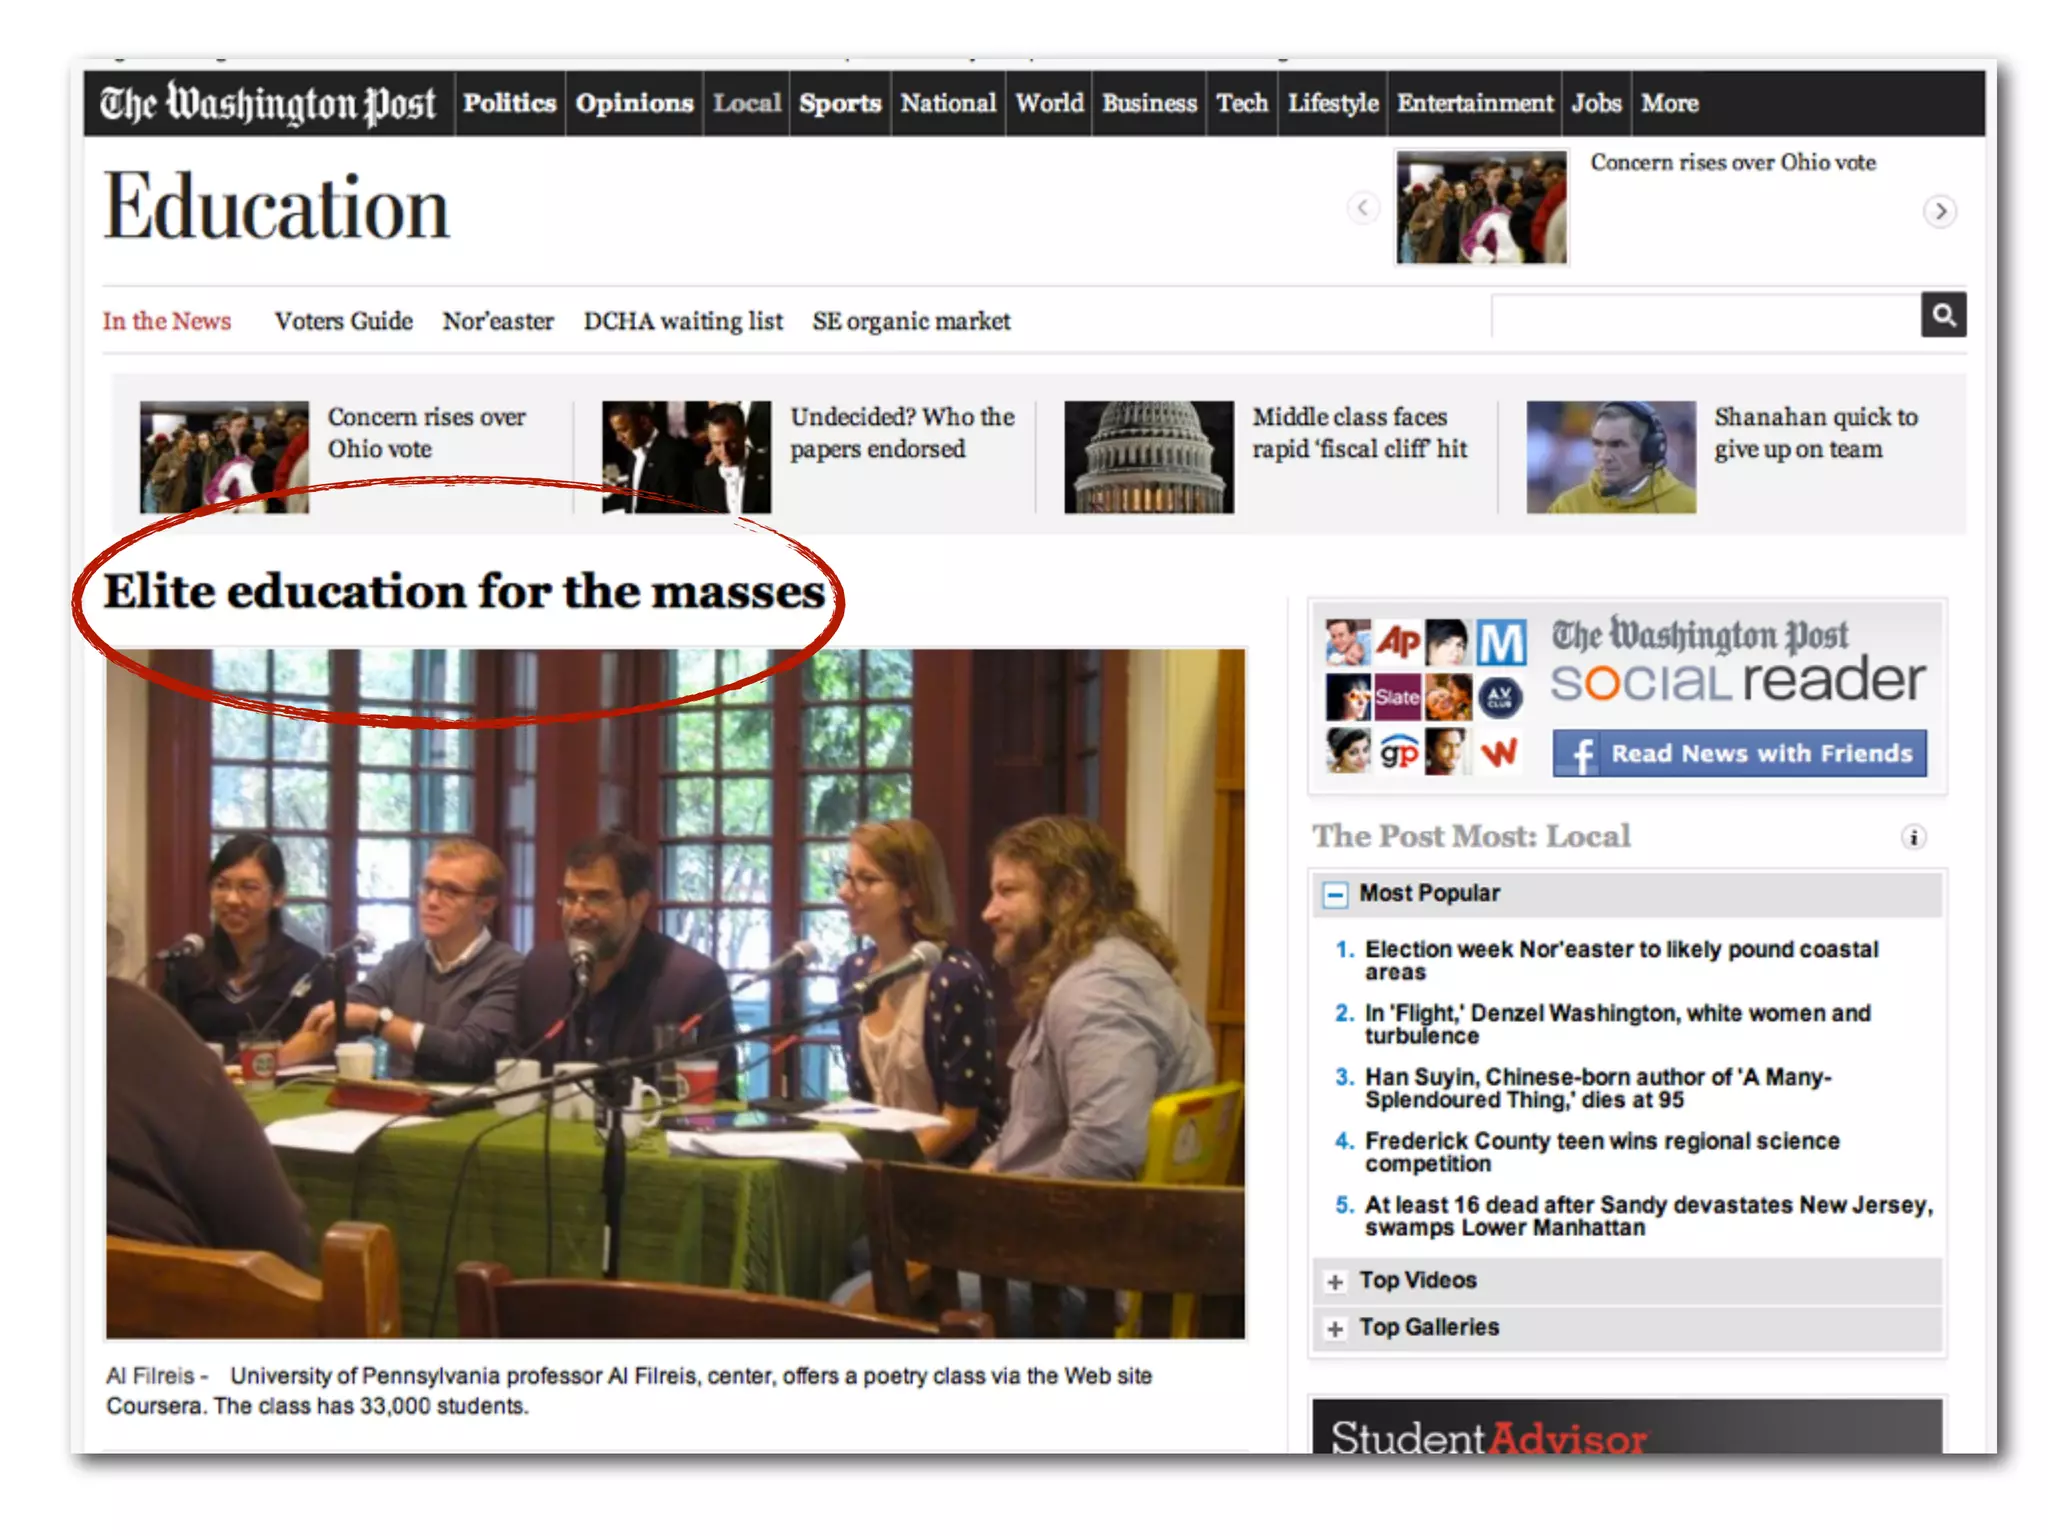This screenshot has width=2048, height=1536.
Task: Open the Business section
Action: point(1149,103)
